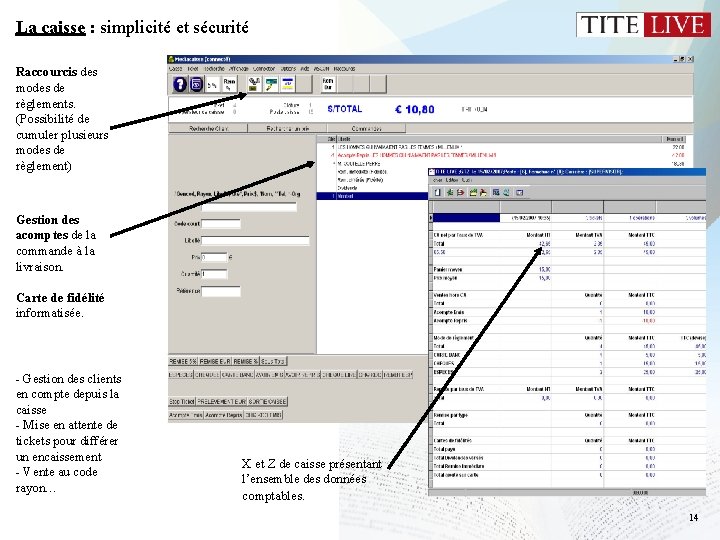Focus the Code court input field
720x540 pixels.
click(x=221, y=224)
